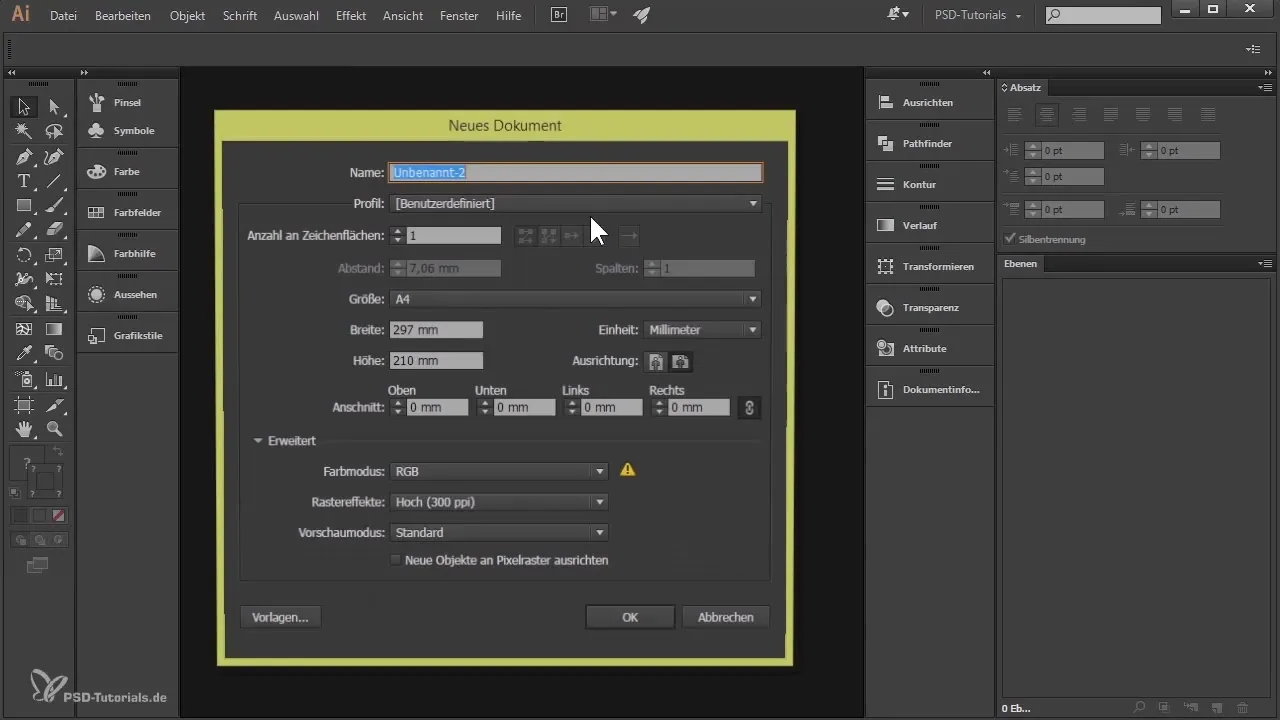Image resolution: width=1280 pixels, height=720 pixels.
Task: Center-align paragraph in the Absatz panel
Action: click(1047, 115)
